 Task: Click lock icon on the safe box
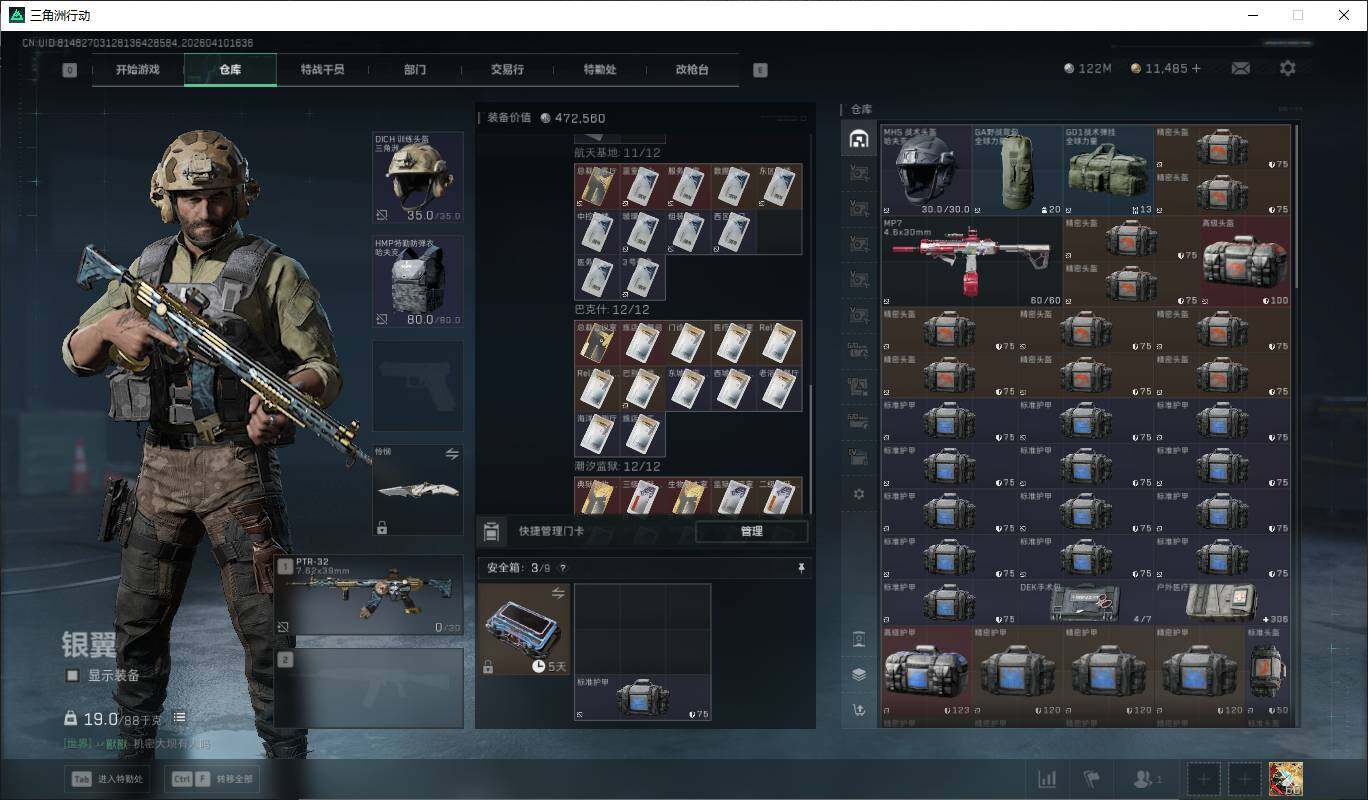pos(488,666)
